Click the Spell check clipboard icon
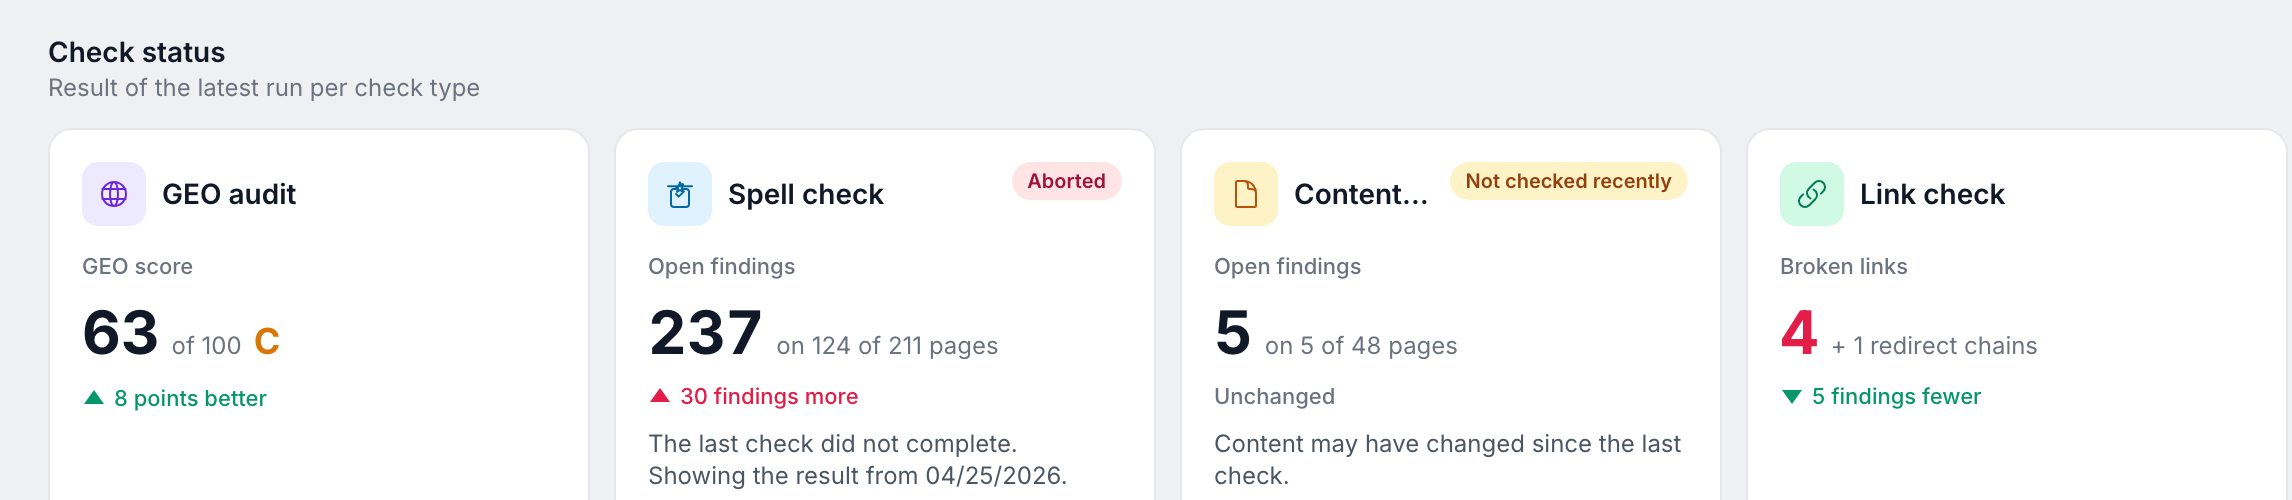2292x500 pixels. 680,194
